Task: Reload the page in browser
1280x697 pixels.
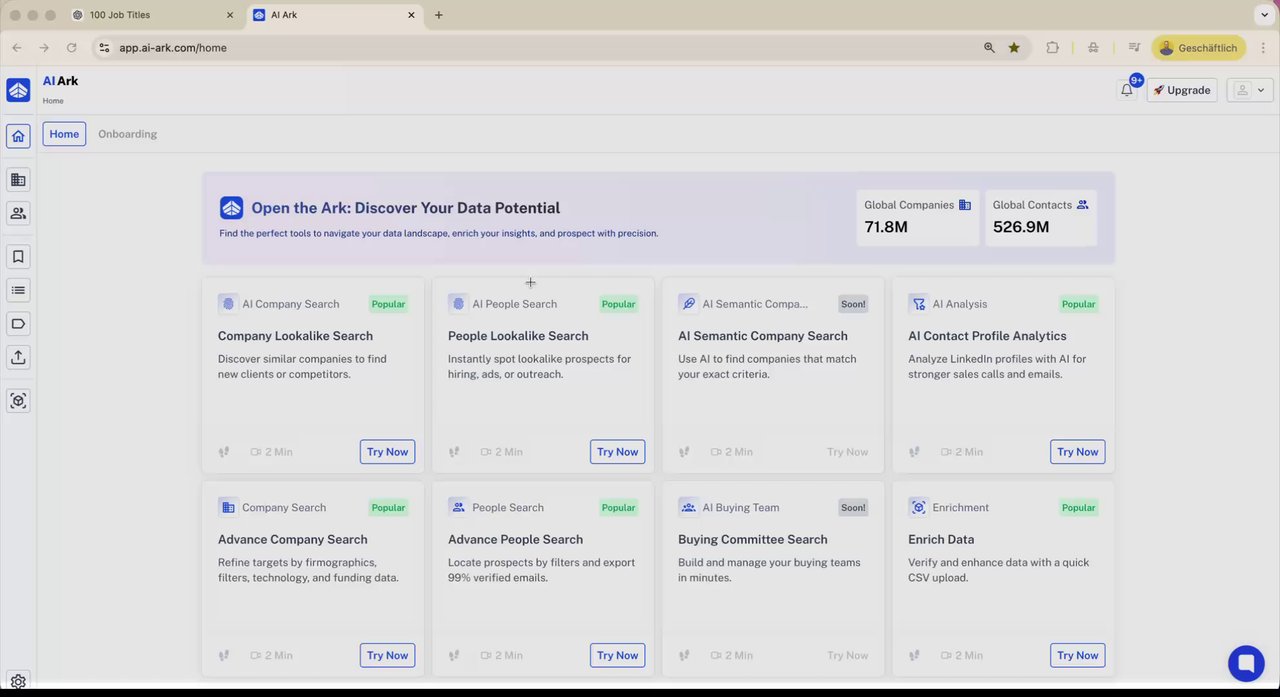Action: click(71, 47)
